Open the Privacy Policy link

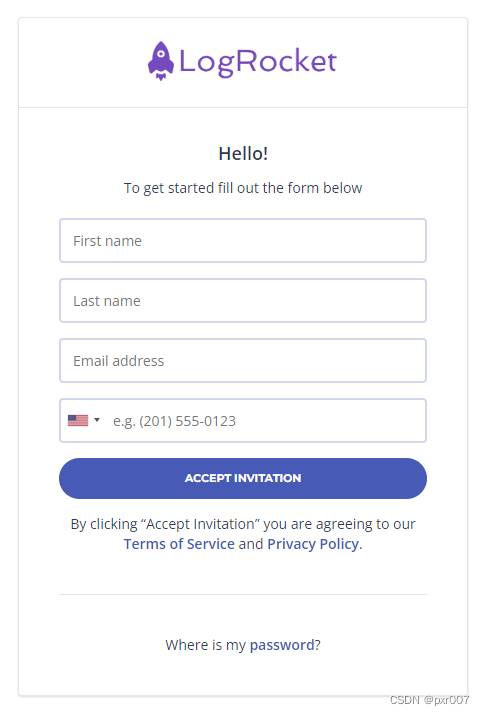[313, 544]
